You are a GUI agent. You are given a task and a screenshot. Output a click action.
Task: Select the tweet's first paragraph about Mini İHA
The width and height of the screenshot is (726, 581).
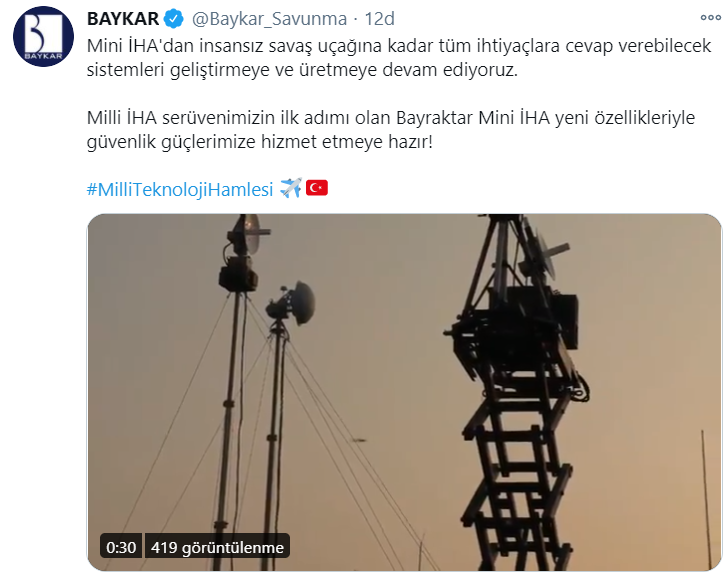click(399, 58)
